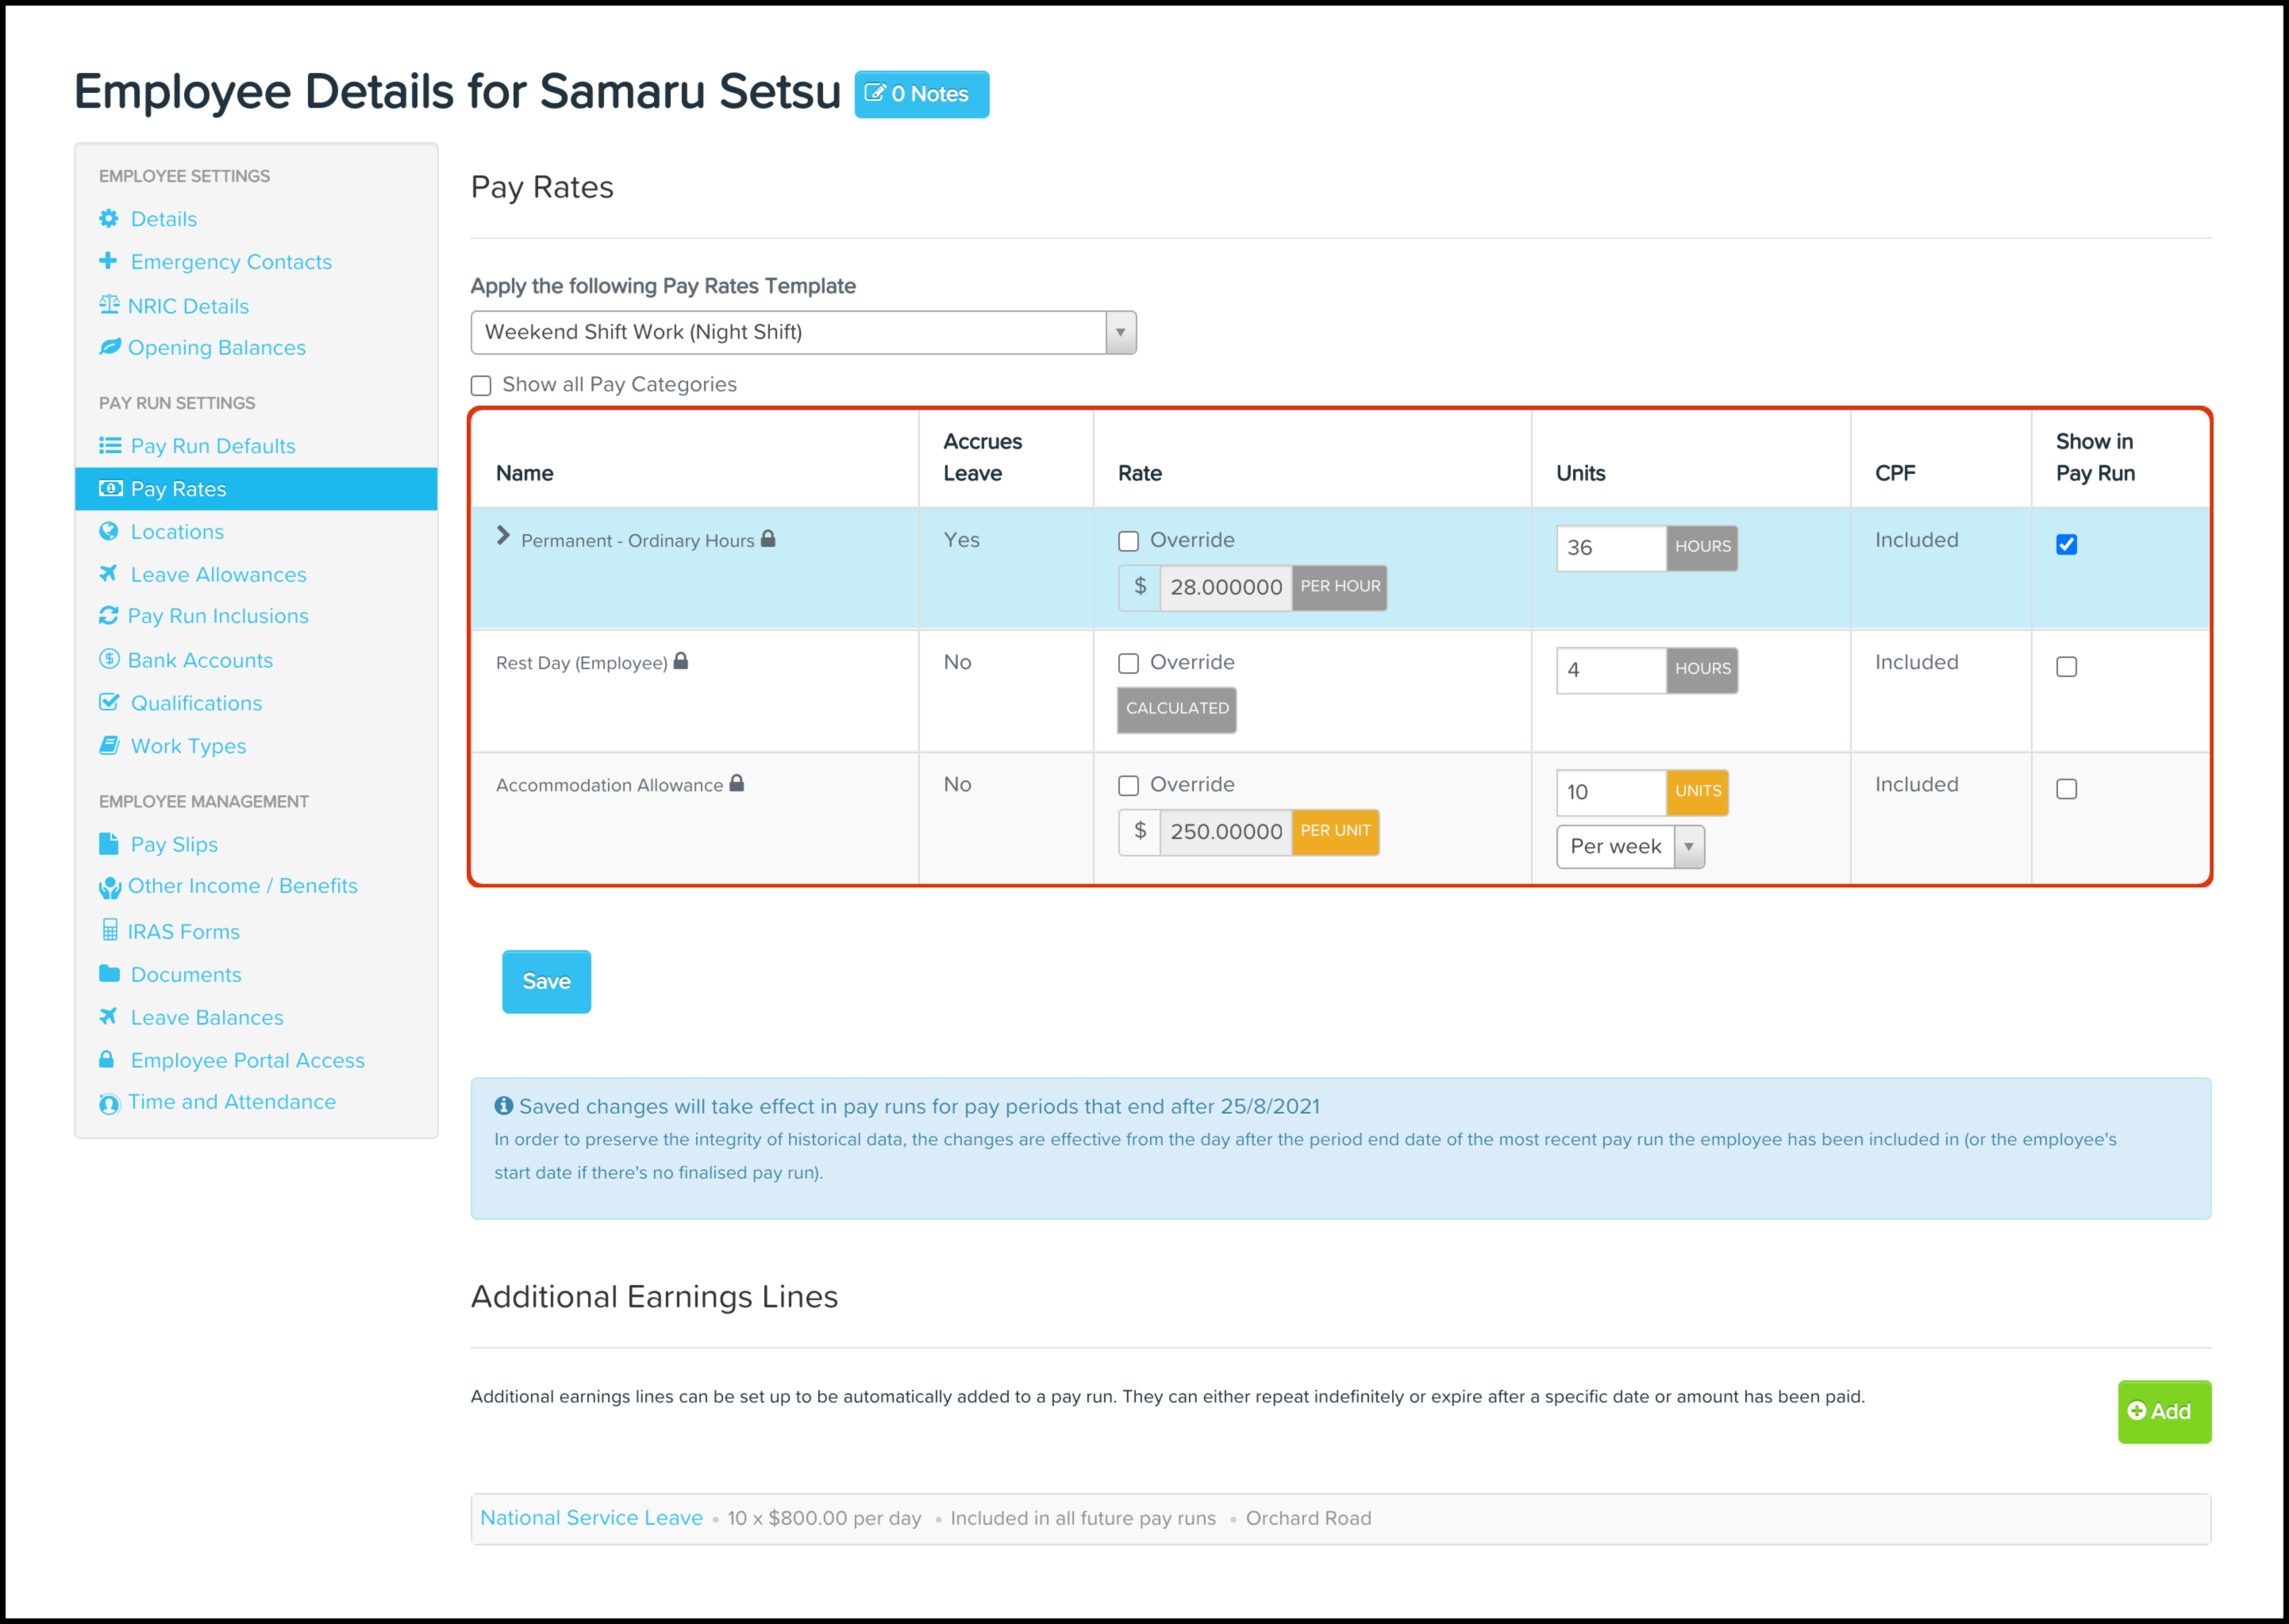Image resolution: width=2289 pixels, height=1624 pixels.
Task: Go to Bank Accounts section
Action: [200, 660]
